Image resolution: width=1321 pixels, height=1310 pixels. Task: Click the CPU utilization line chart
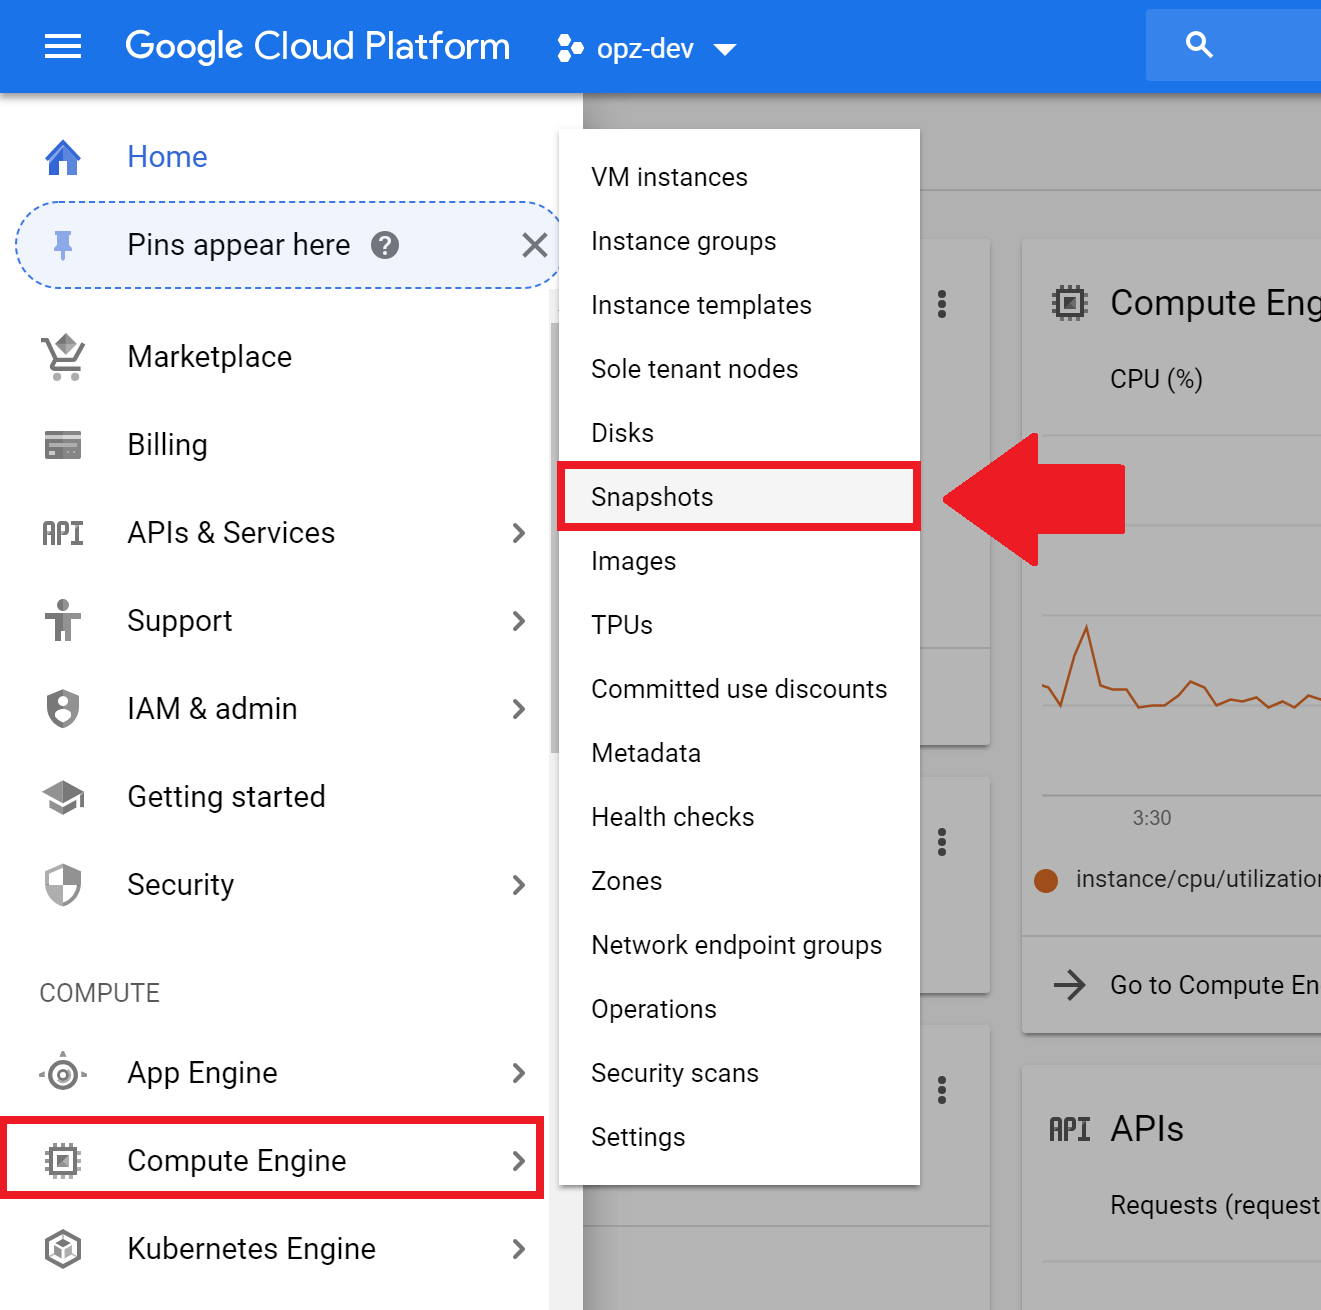click(1181, 668)
